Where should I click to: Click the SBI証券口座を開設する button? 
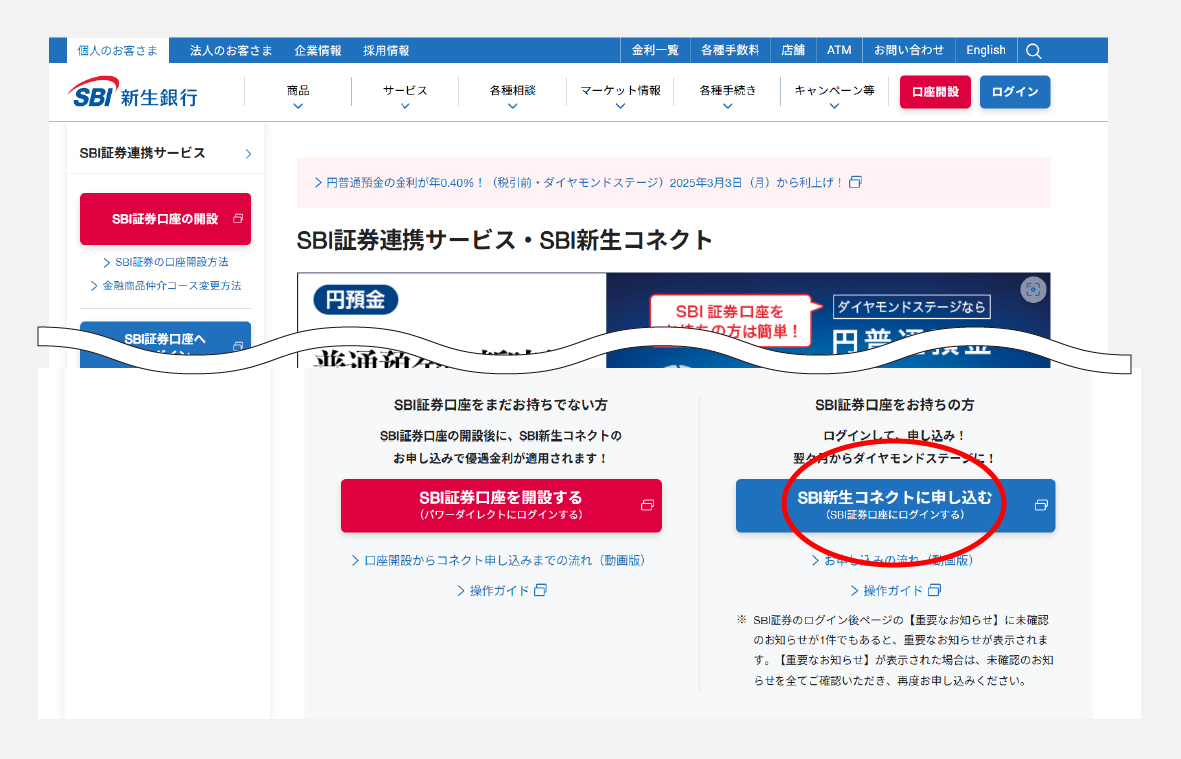coord(501,505)
